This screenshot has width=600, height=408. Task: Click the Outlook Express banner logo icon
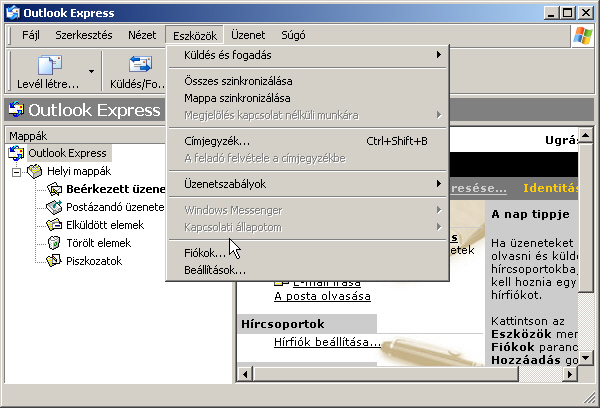16,109
